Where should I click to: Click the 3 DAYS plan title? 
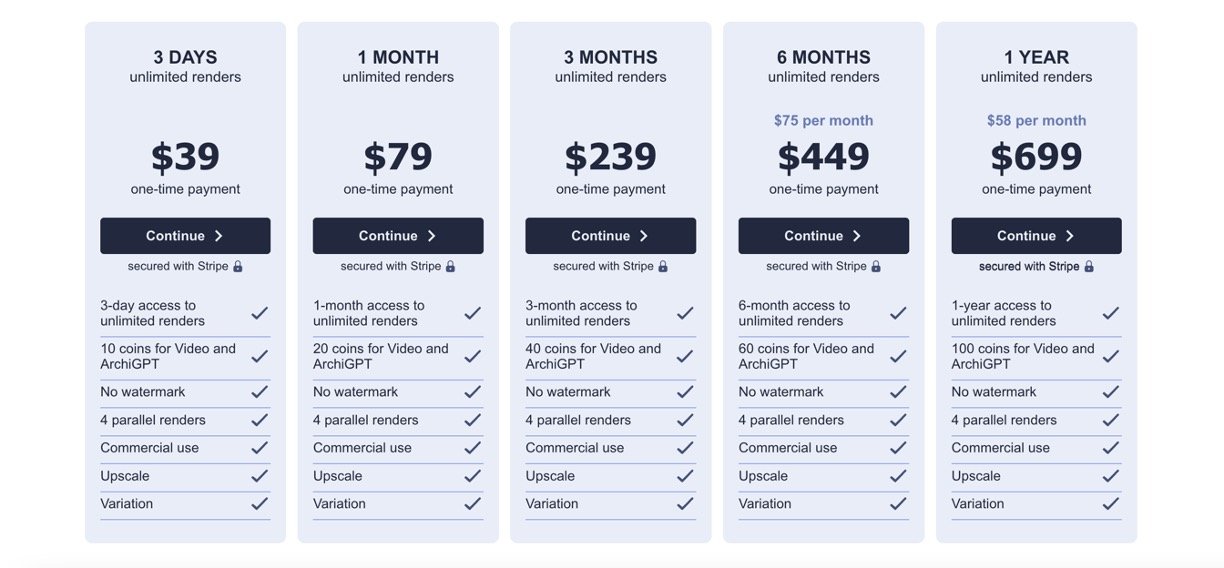tap(185, 57)
